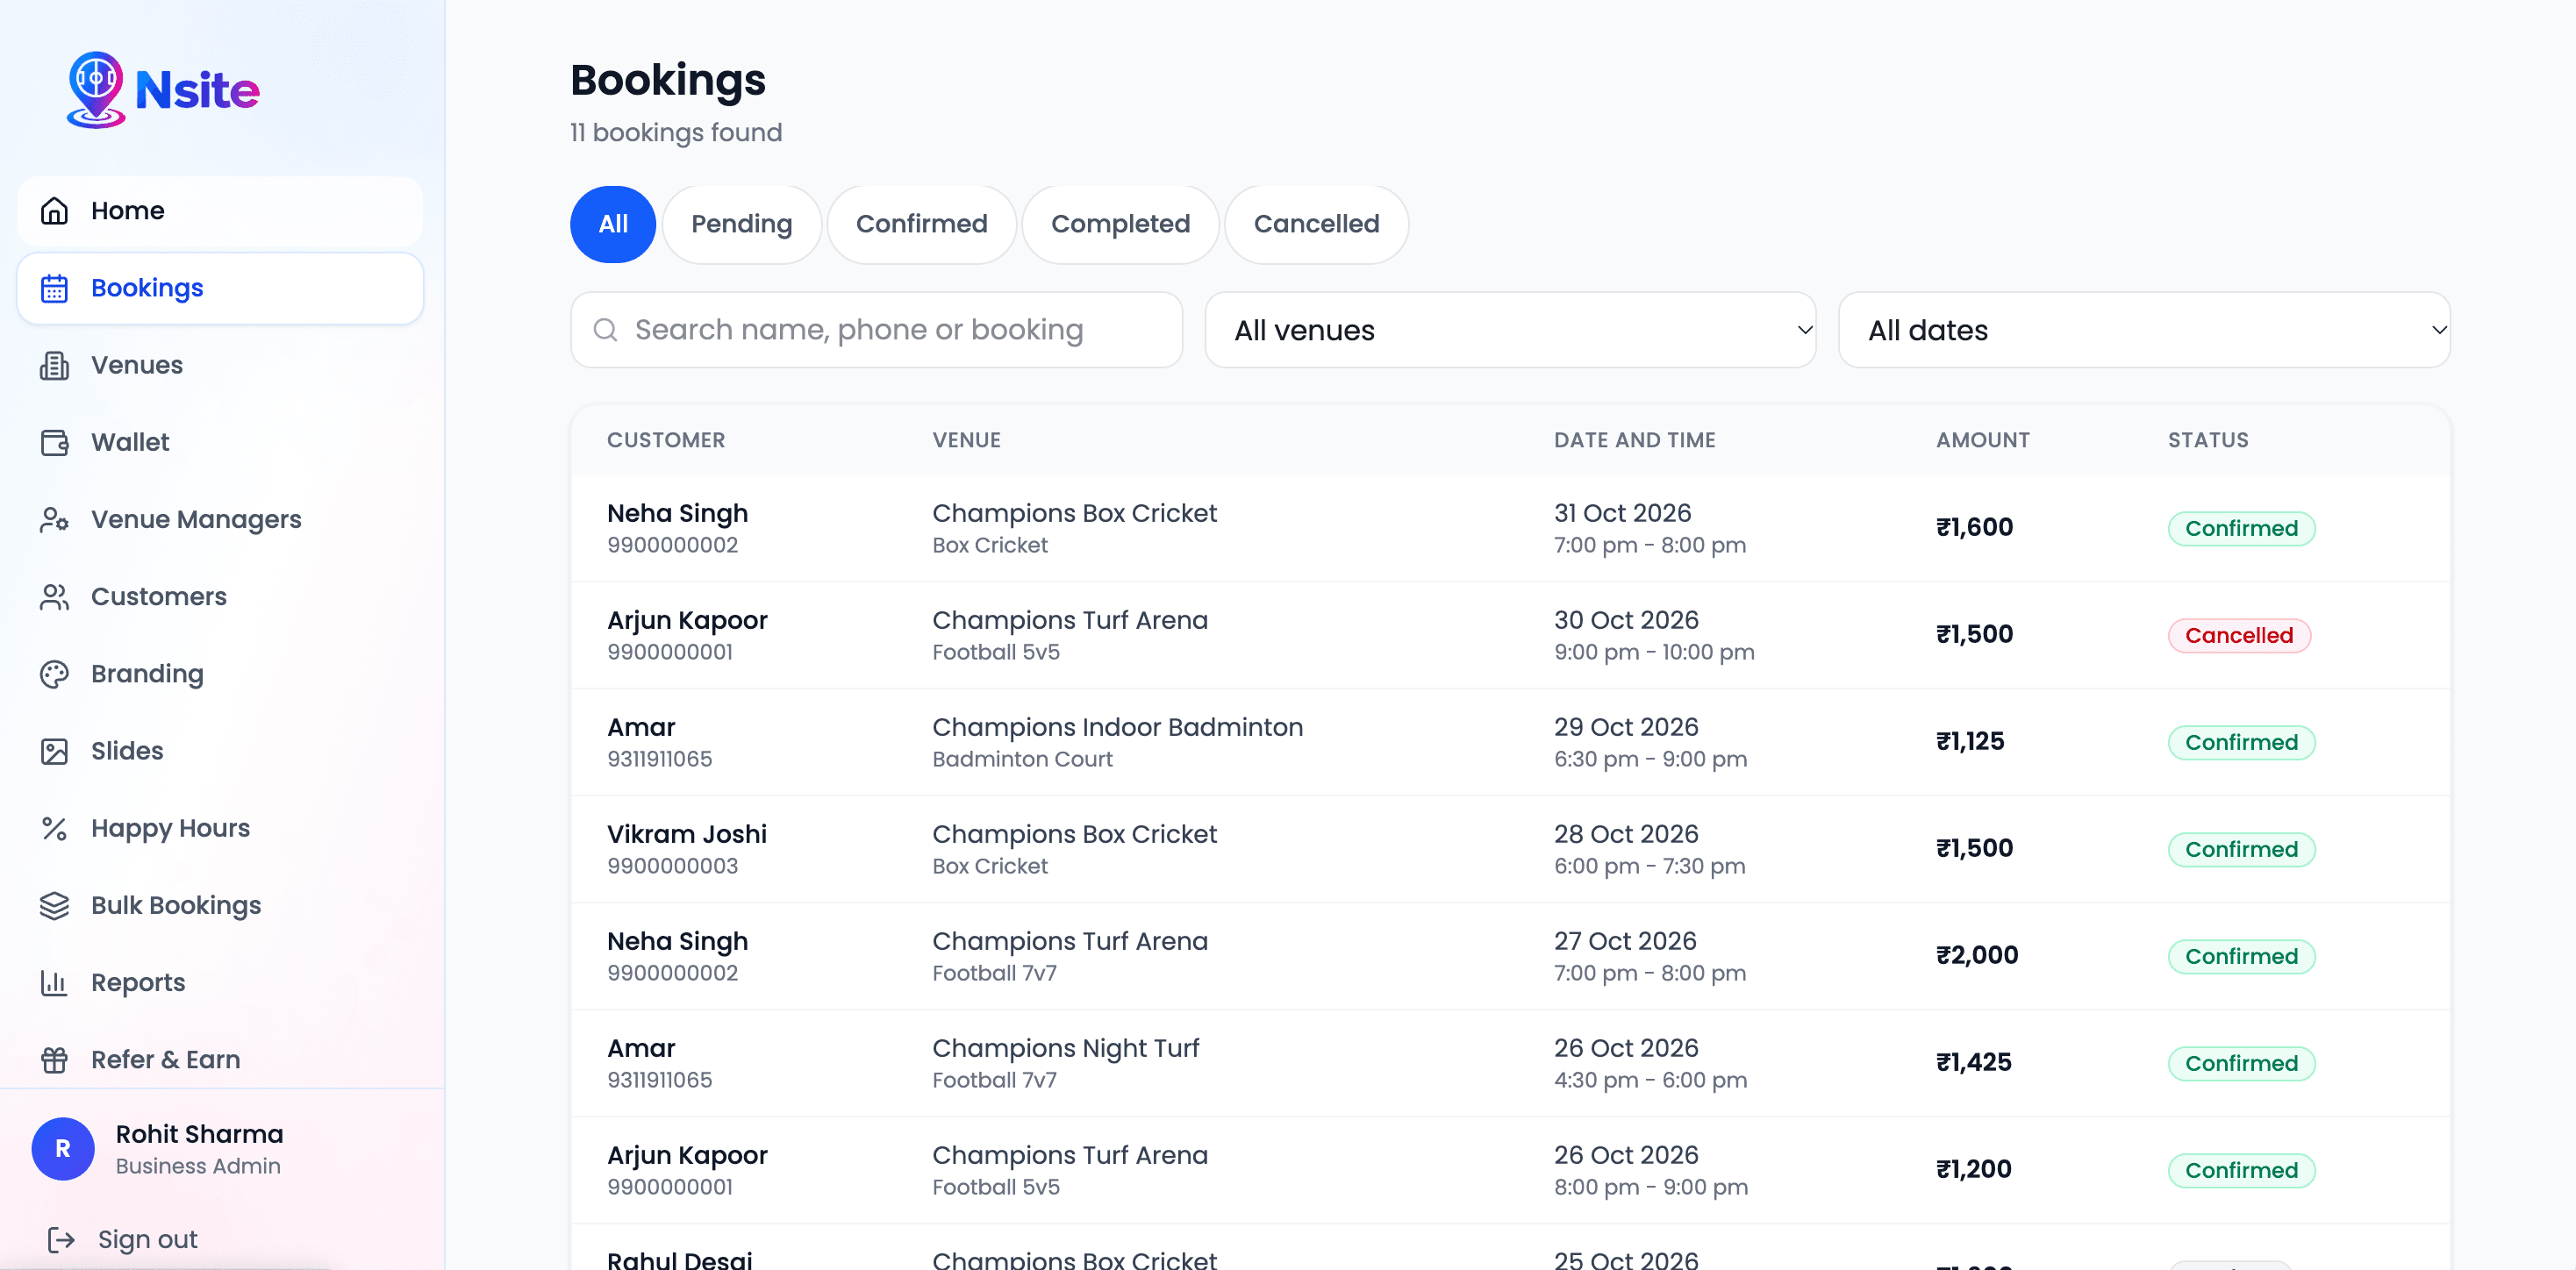Click the Slides image icon

tap(54, 751)
